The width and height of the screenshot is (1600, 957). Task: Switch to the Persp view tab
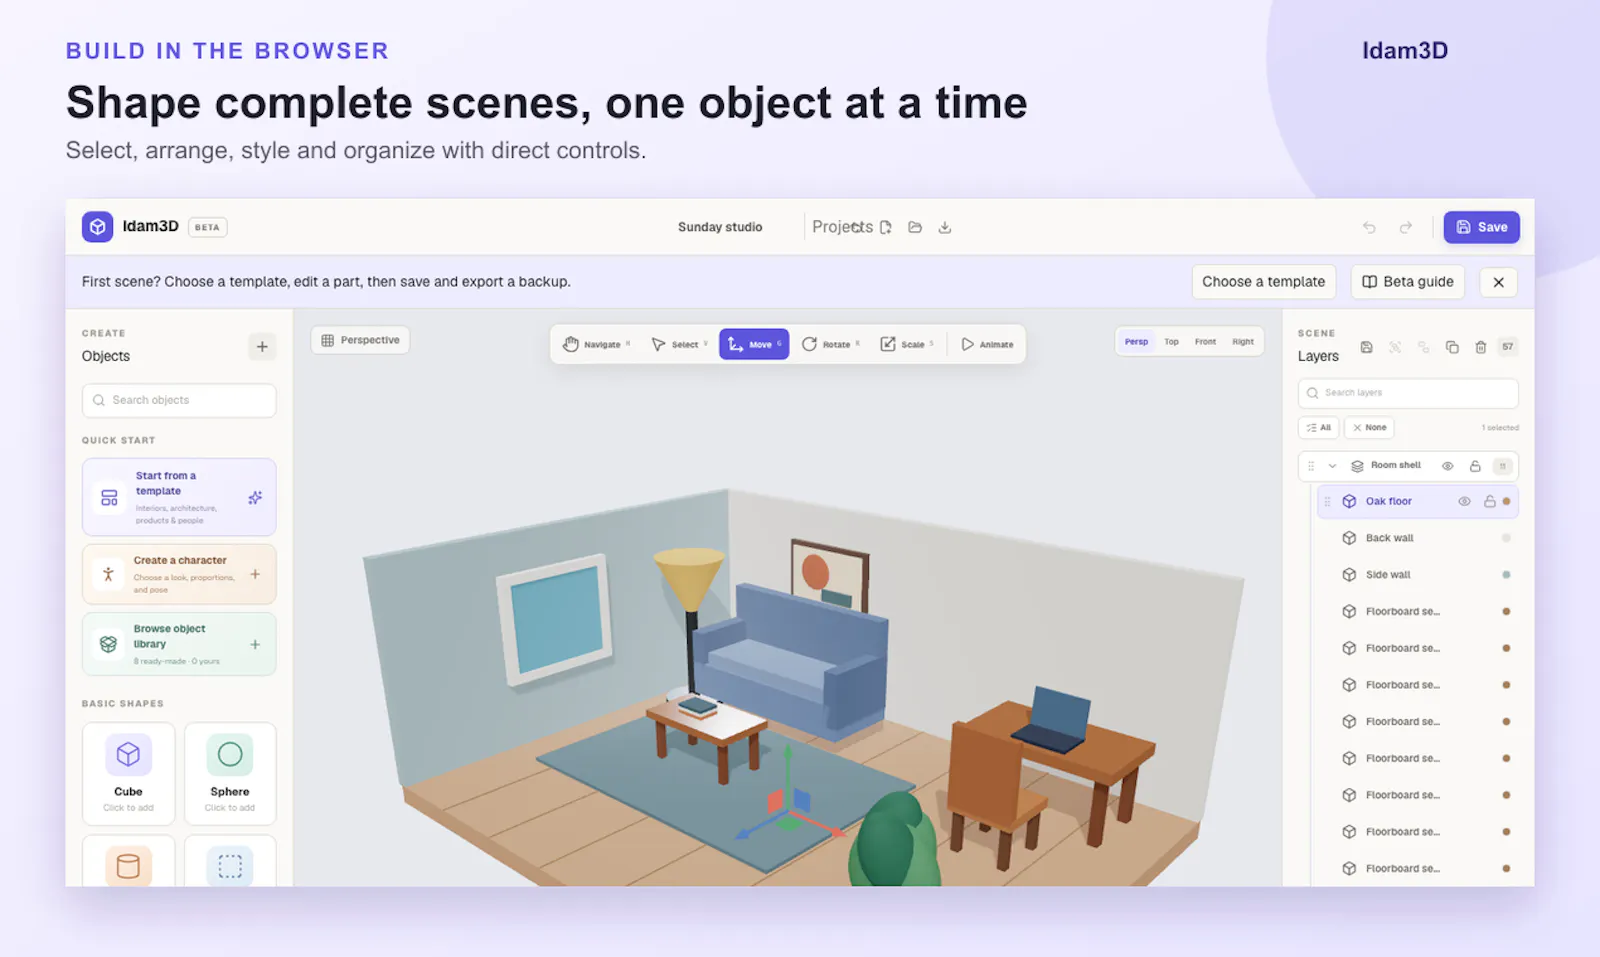point(1136,342)
